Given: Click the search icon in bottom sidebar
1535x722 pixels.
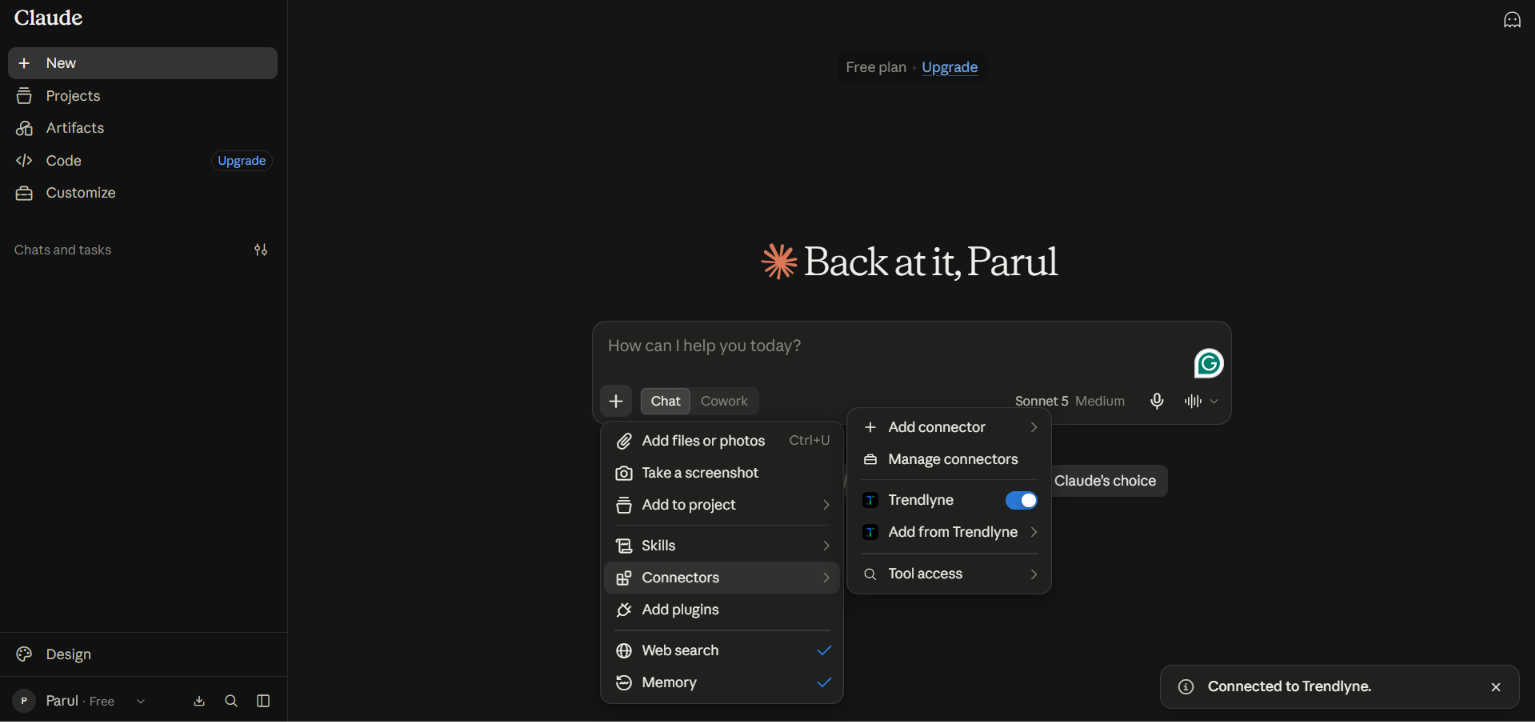Looking at the screenshot, I should click(231, 701).
